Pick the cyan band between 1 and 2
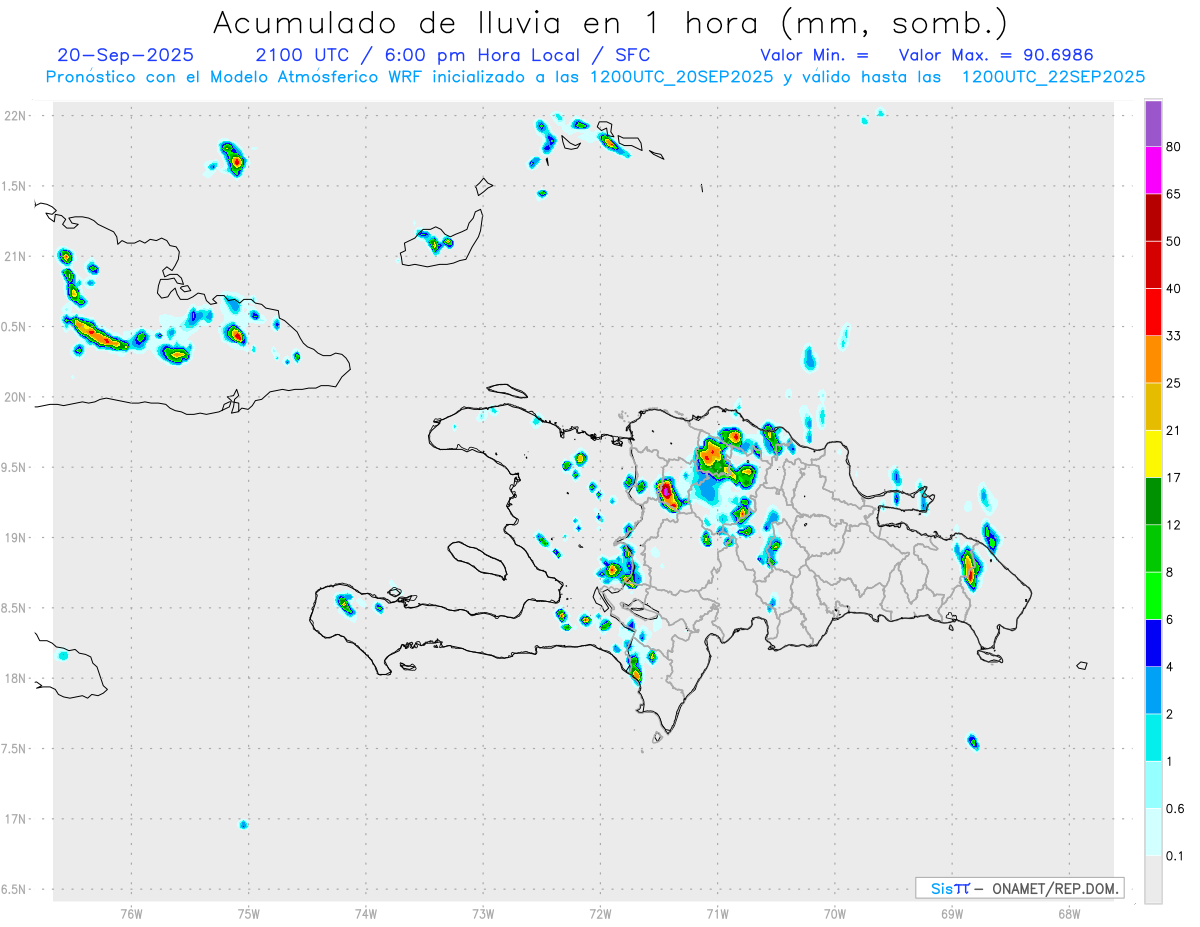The image size is (1200, 927). tap(1153, 737)
